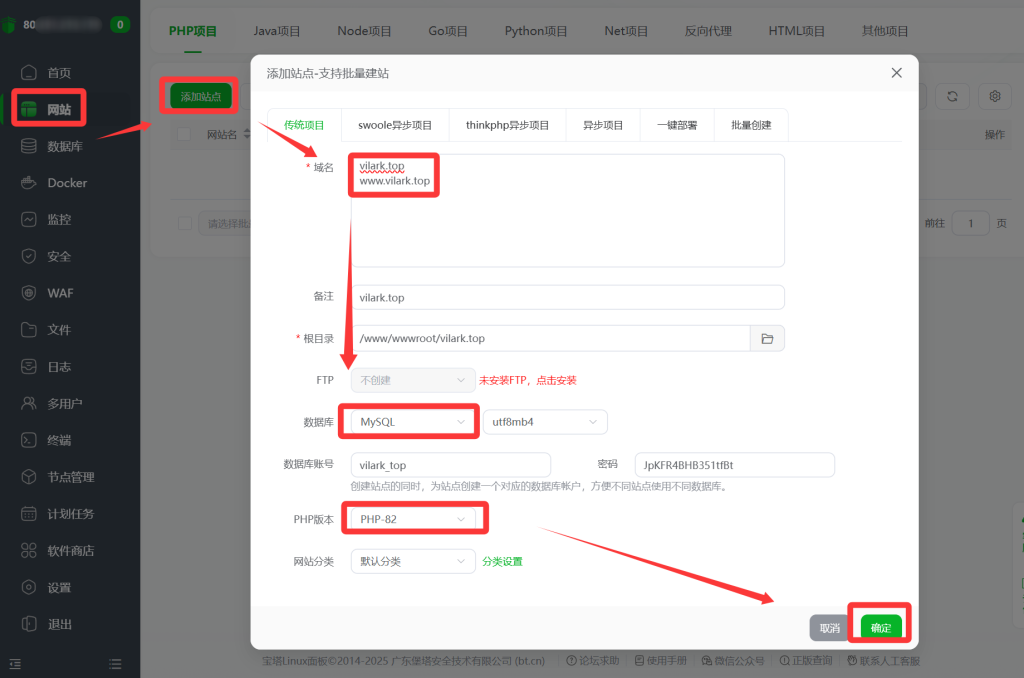
Task: Click the folder browse icon beside 根目录
Action: pyautogui.click(x=767, y=338)
